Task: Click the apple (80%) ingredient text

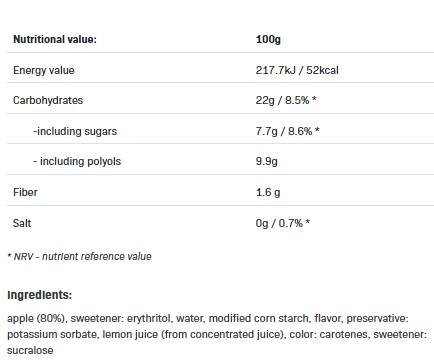Action: pyautogui.click(x=37, y=318)
